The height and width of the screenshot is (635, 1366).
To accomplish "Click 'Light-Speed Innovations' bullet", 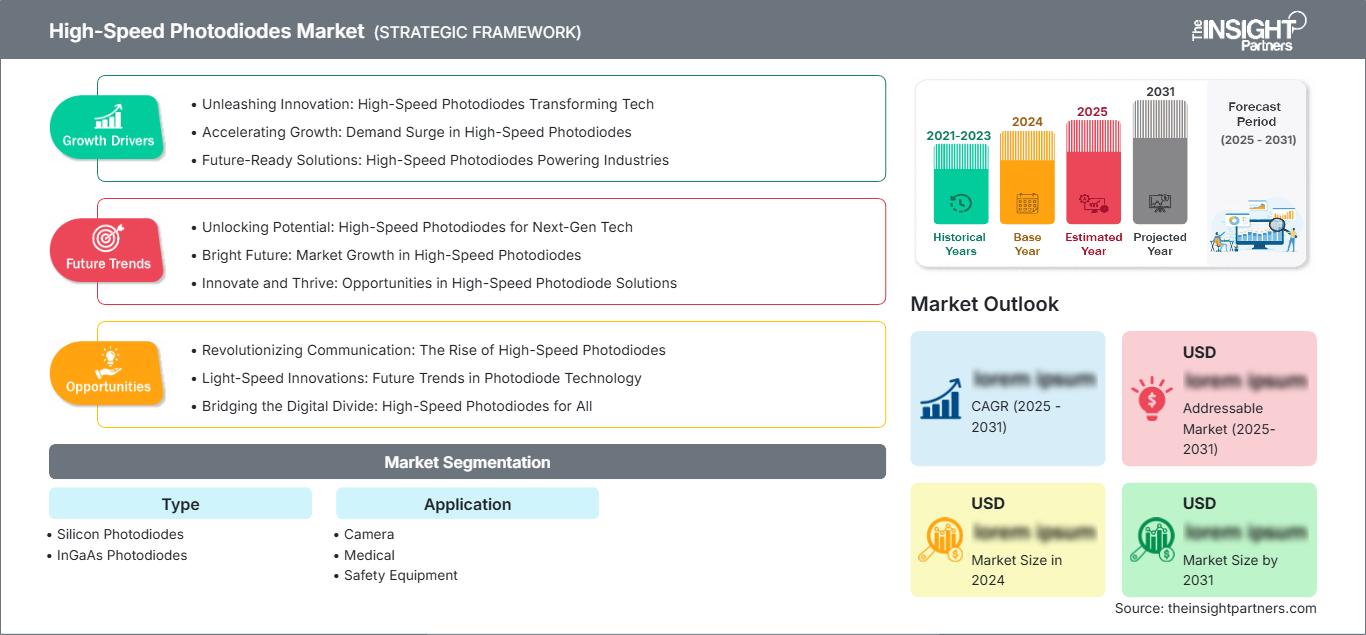I will pos(421,378).
